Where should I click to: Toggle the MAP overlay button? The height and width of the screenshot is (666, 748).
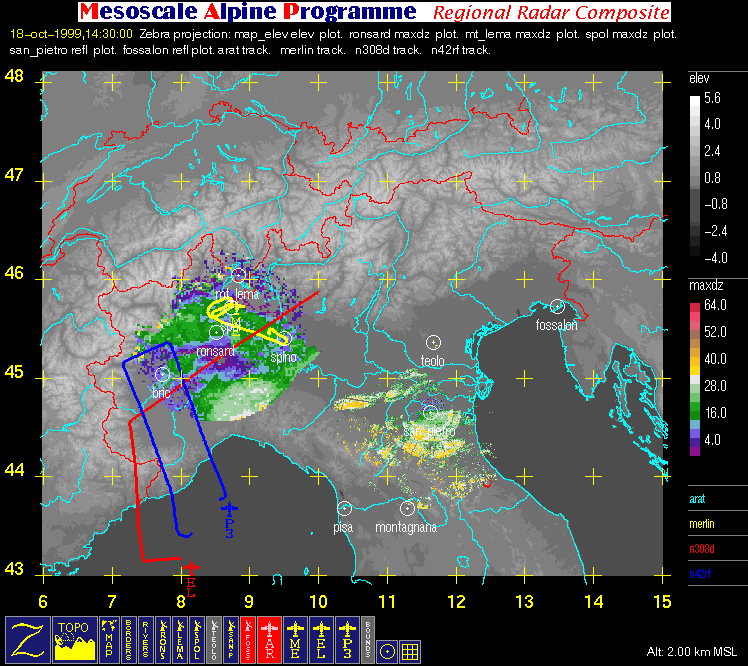109,640
